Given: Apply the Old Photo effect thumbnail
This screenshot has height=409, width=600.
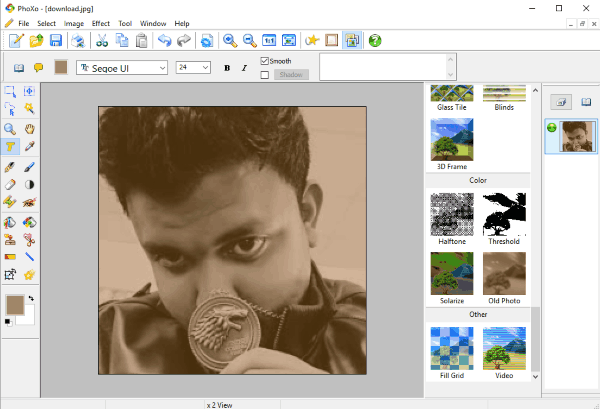Looking at the screenshot, I should tap(504, 272).
